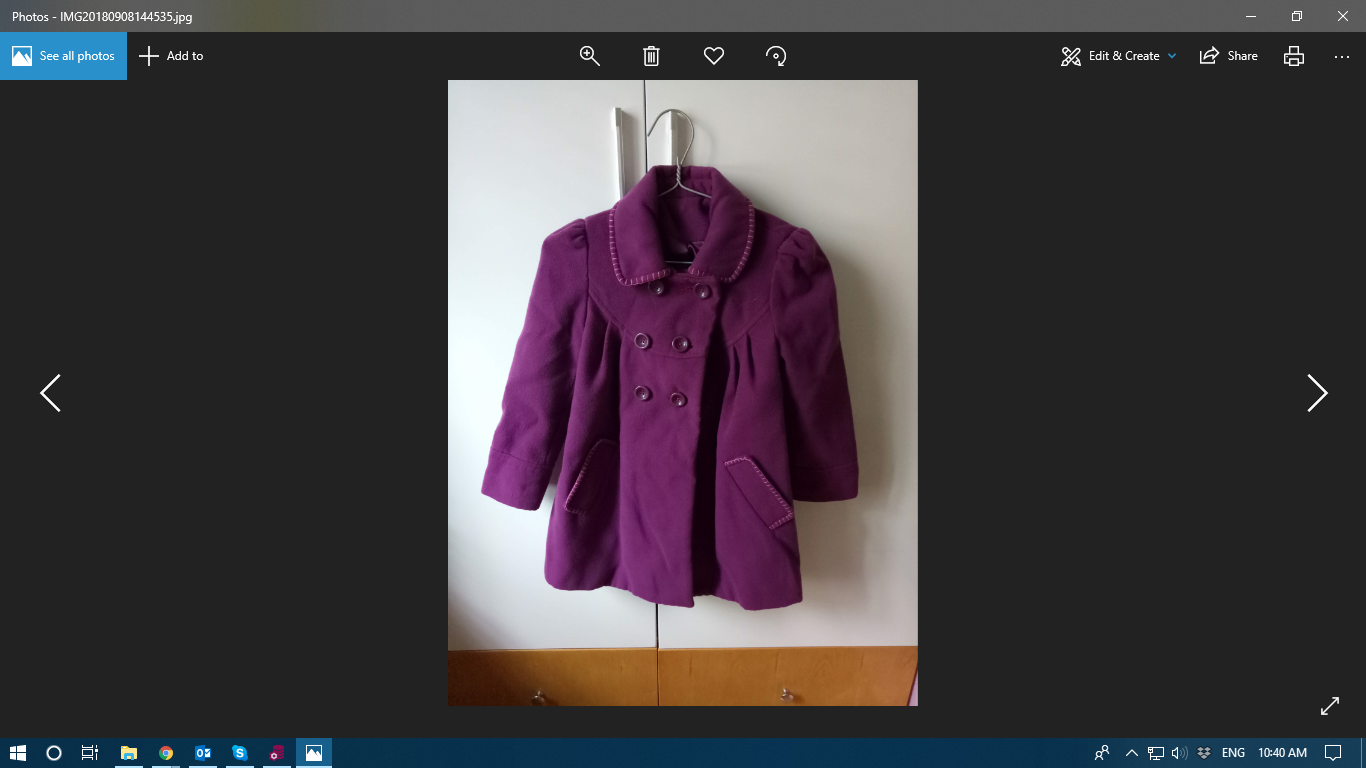Enter fullscreen with diagonal arrows icon
The image size is (1366, 768).
point(1329,706)
